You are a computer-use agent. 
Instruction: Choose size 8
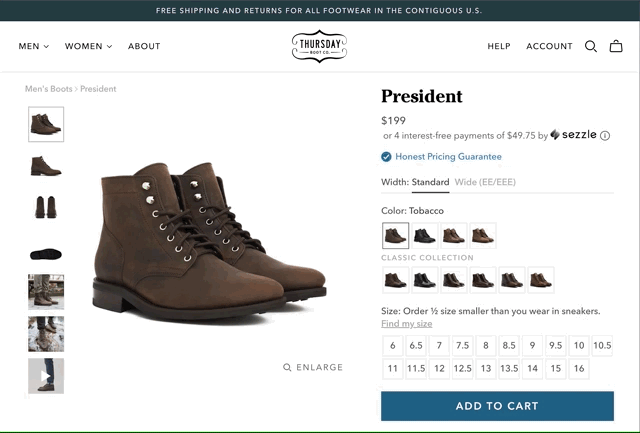tap(486, 346)
